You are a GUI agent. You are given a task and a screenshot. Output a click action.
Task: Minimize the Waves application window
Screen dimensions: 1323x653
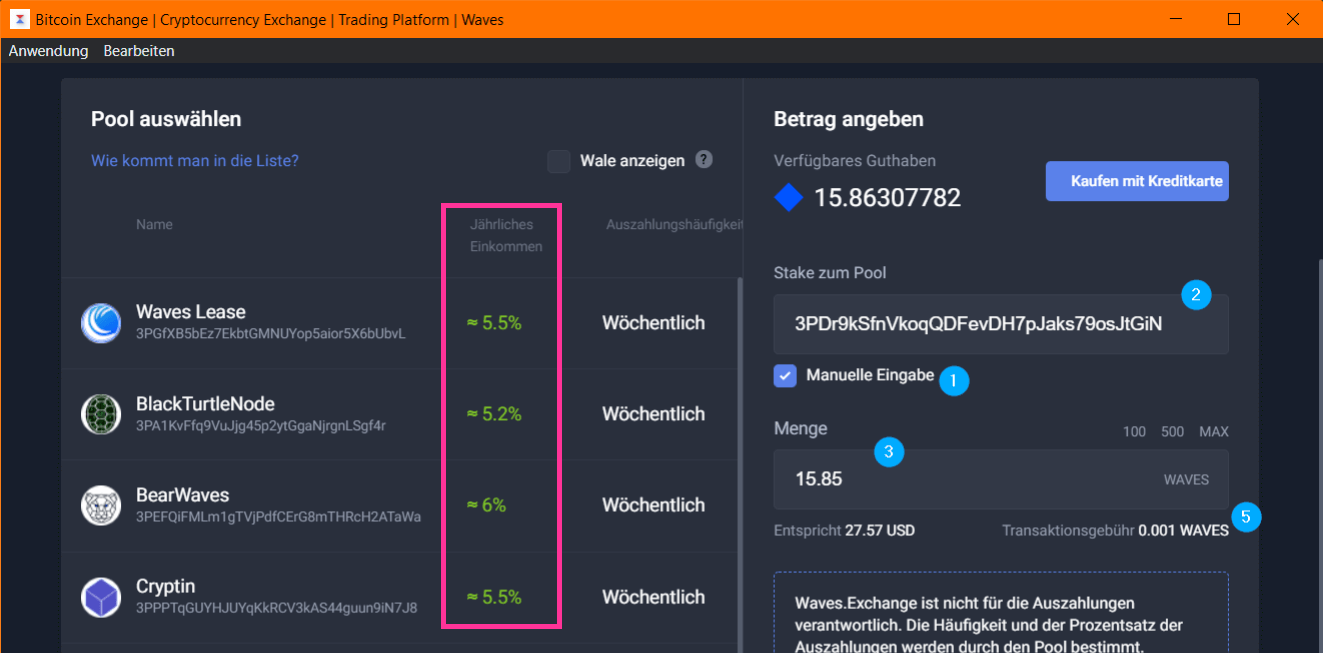[1178, 19]
